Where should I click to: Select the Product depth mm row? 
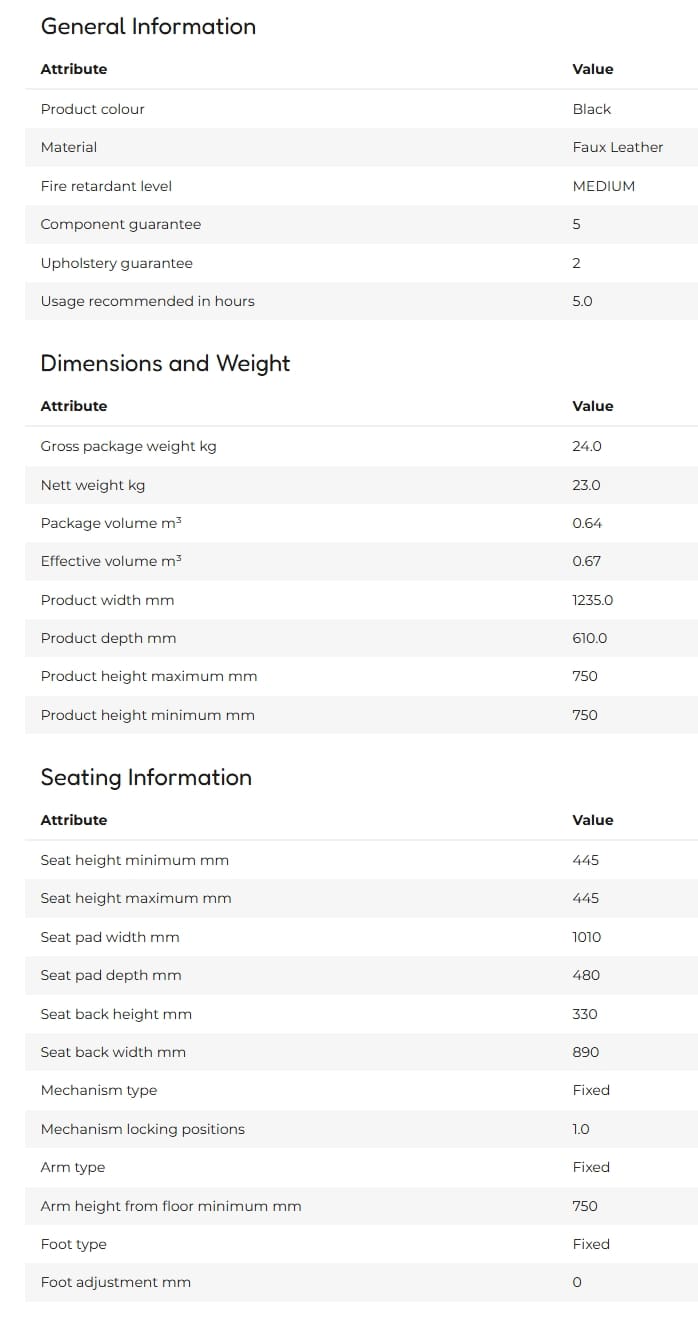point(361,638)
